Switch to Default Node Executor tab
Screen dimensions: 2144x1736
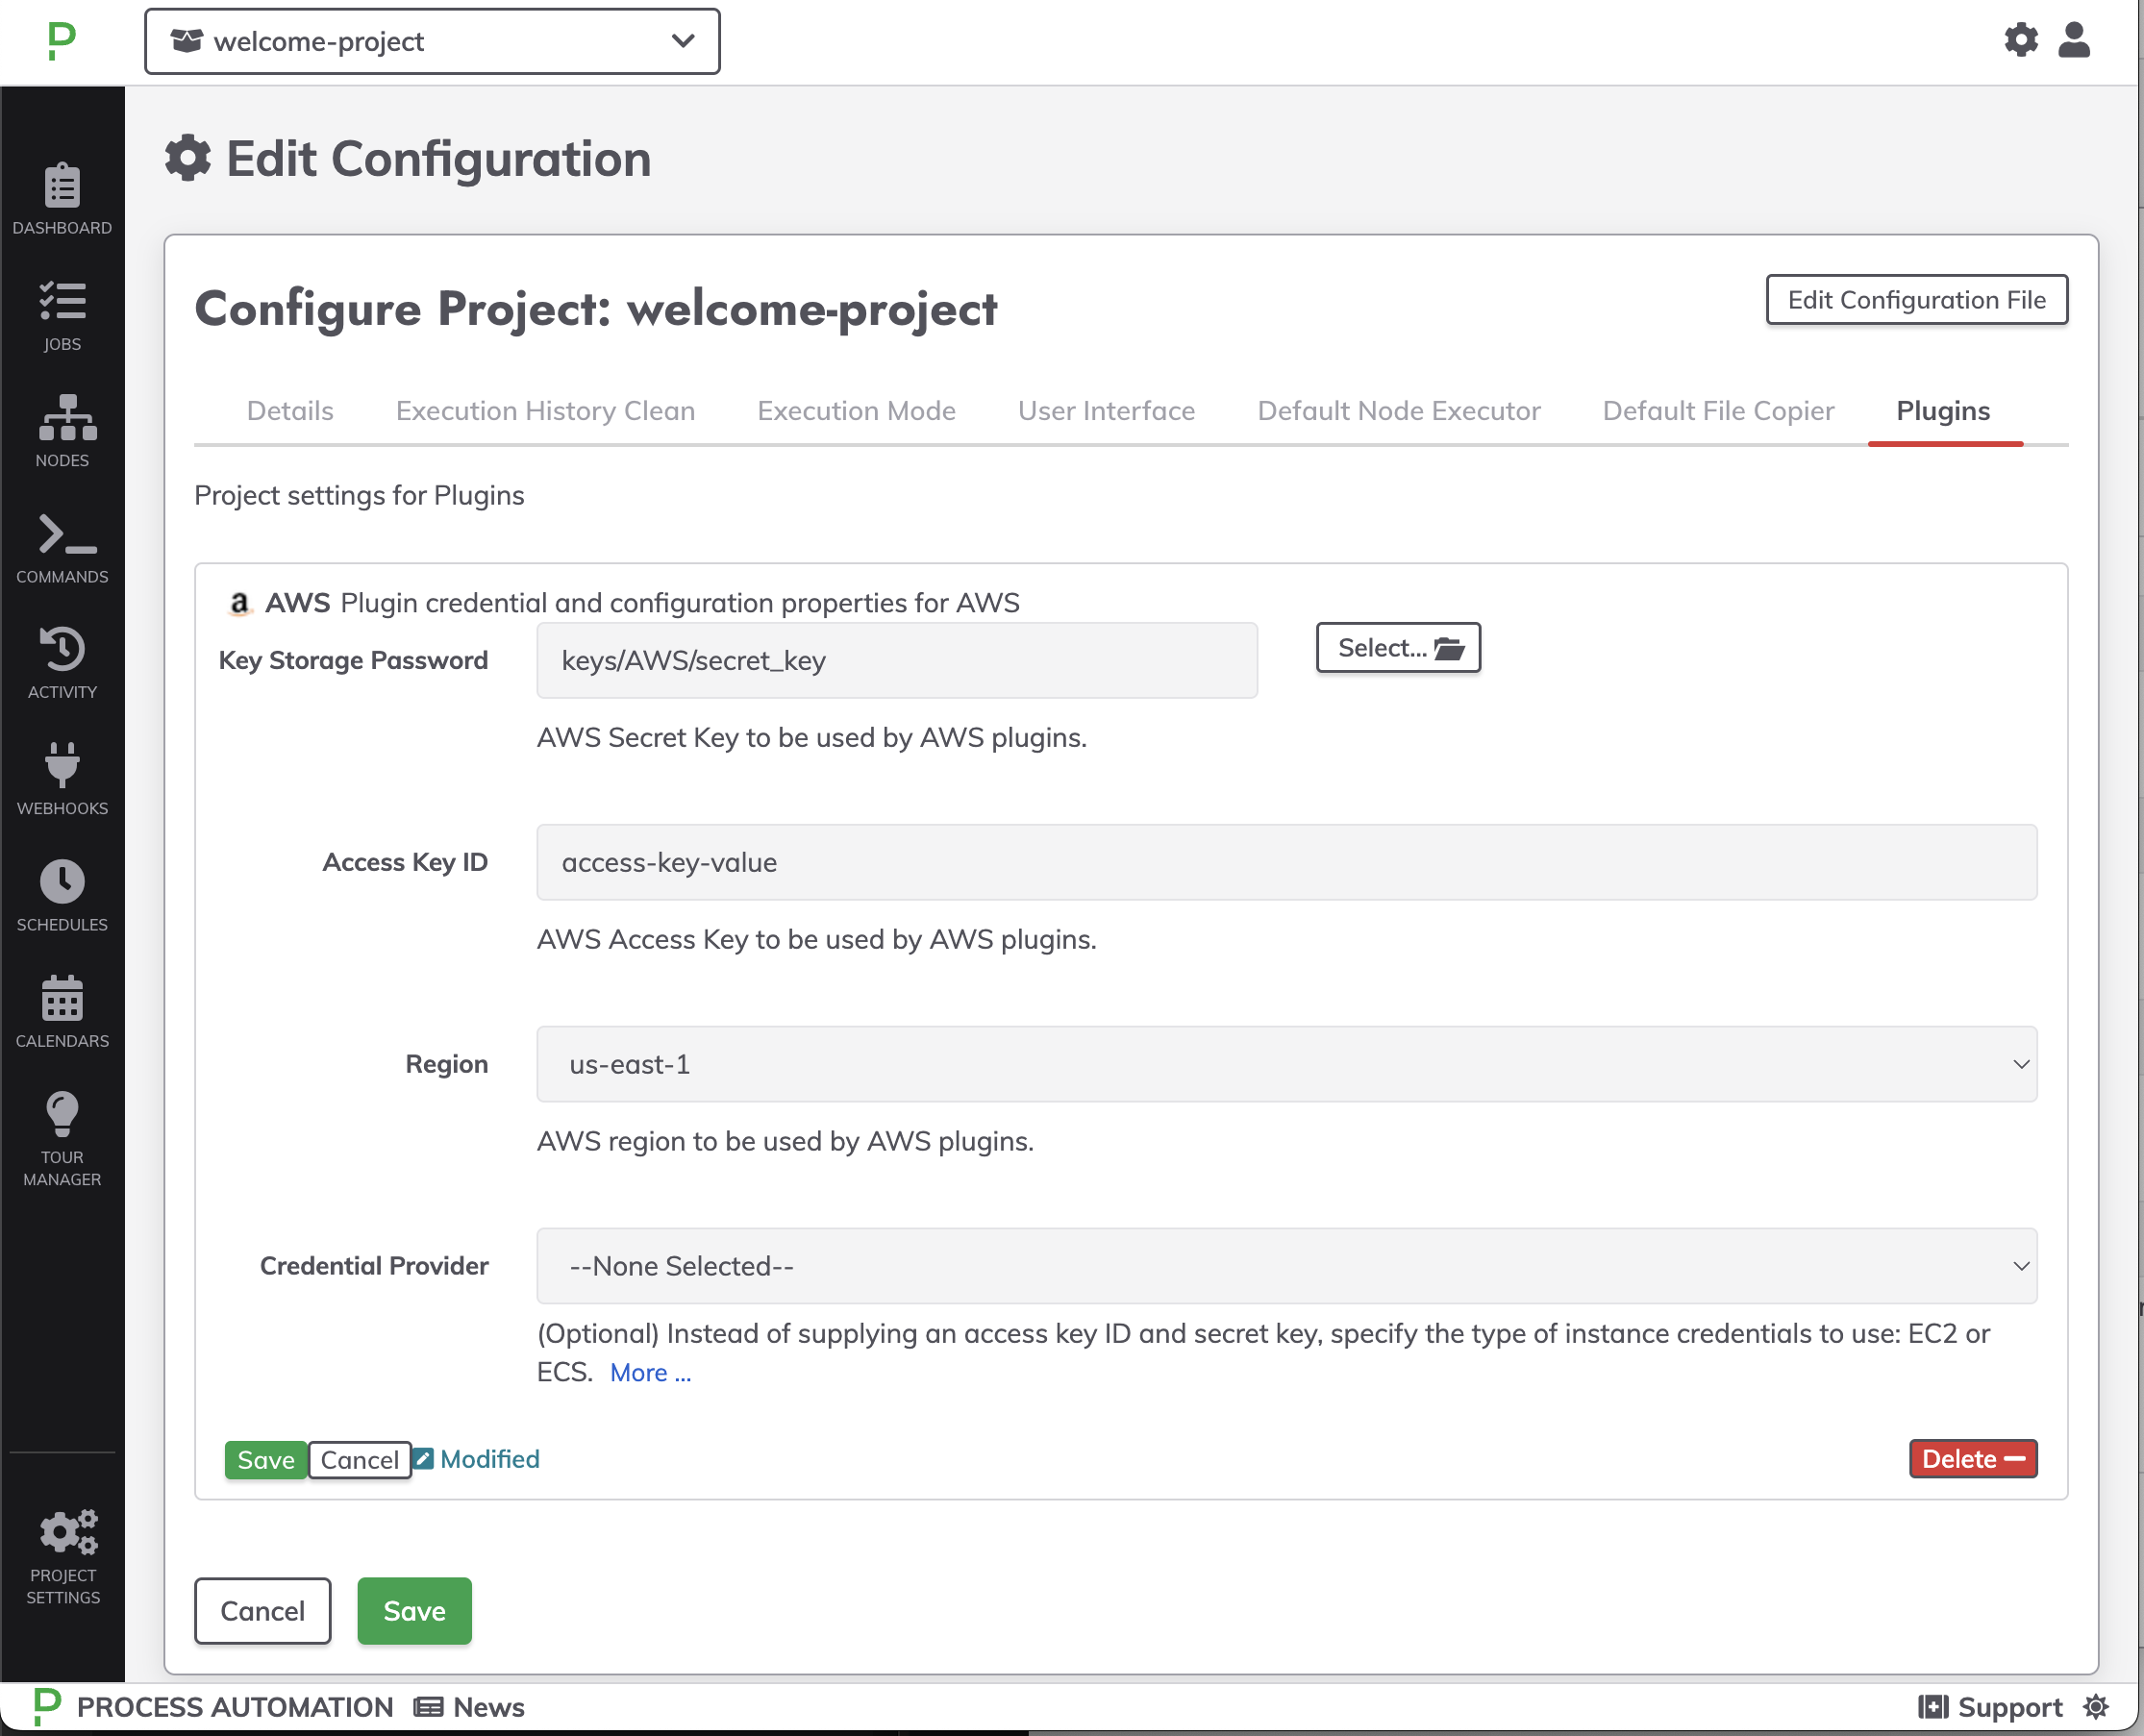[x=1398, y=411]
